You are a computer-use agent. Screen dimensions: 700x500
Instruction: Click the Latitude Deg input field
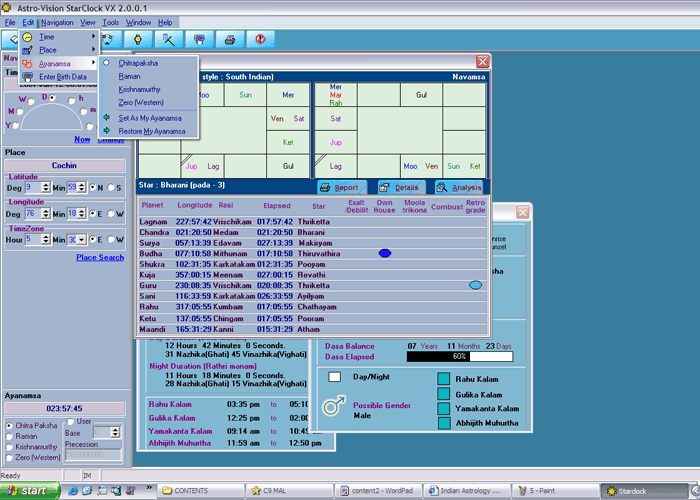(33, 188)
